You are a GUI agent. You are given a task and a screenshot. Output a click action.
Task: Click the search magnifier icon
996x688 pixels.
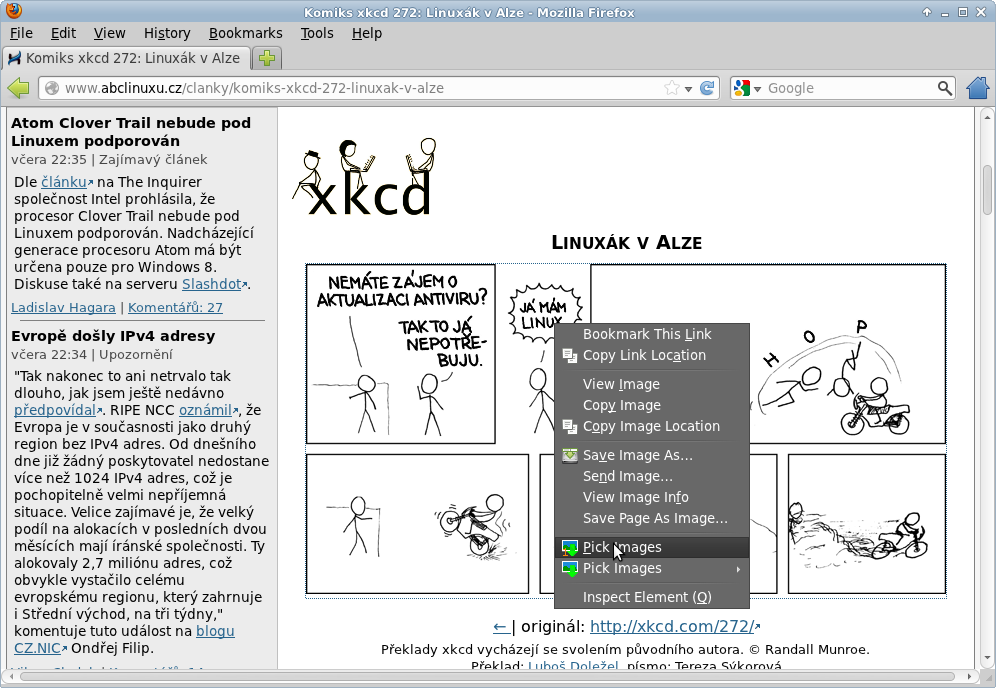(x=945, y=88)
